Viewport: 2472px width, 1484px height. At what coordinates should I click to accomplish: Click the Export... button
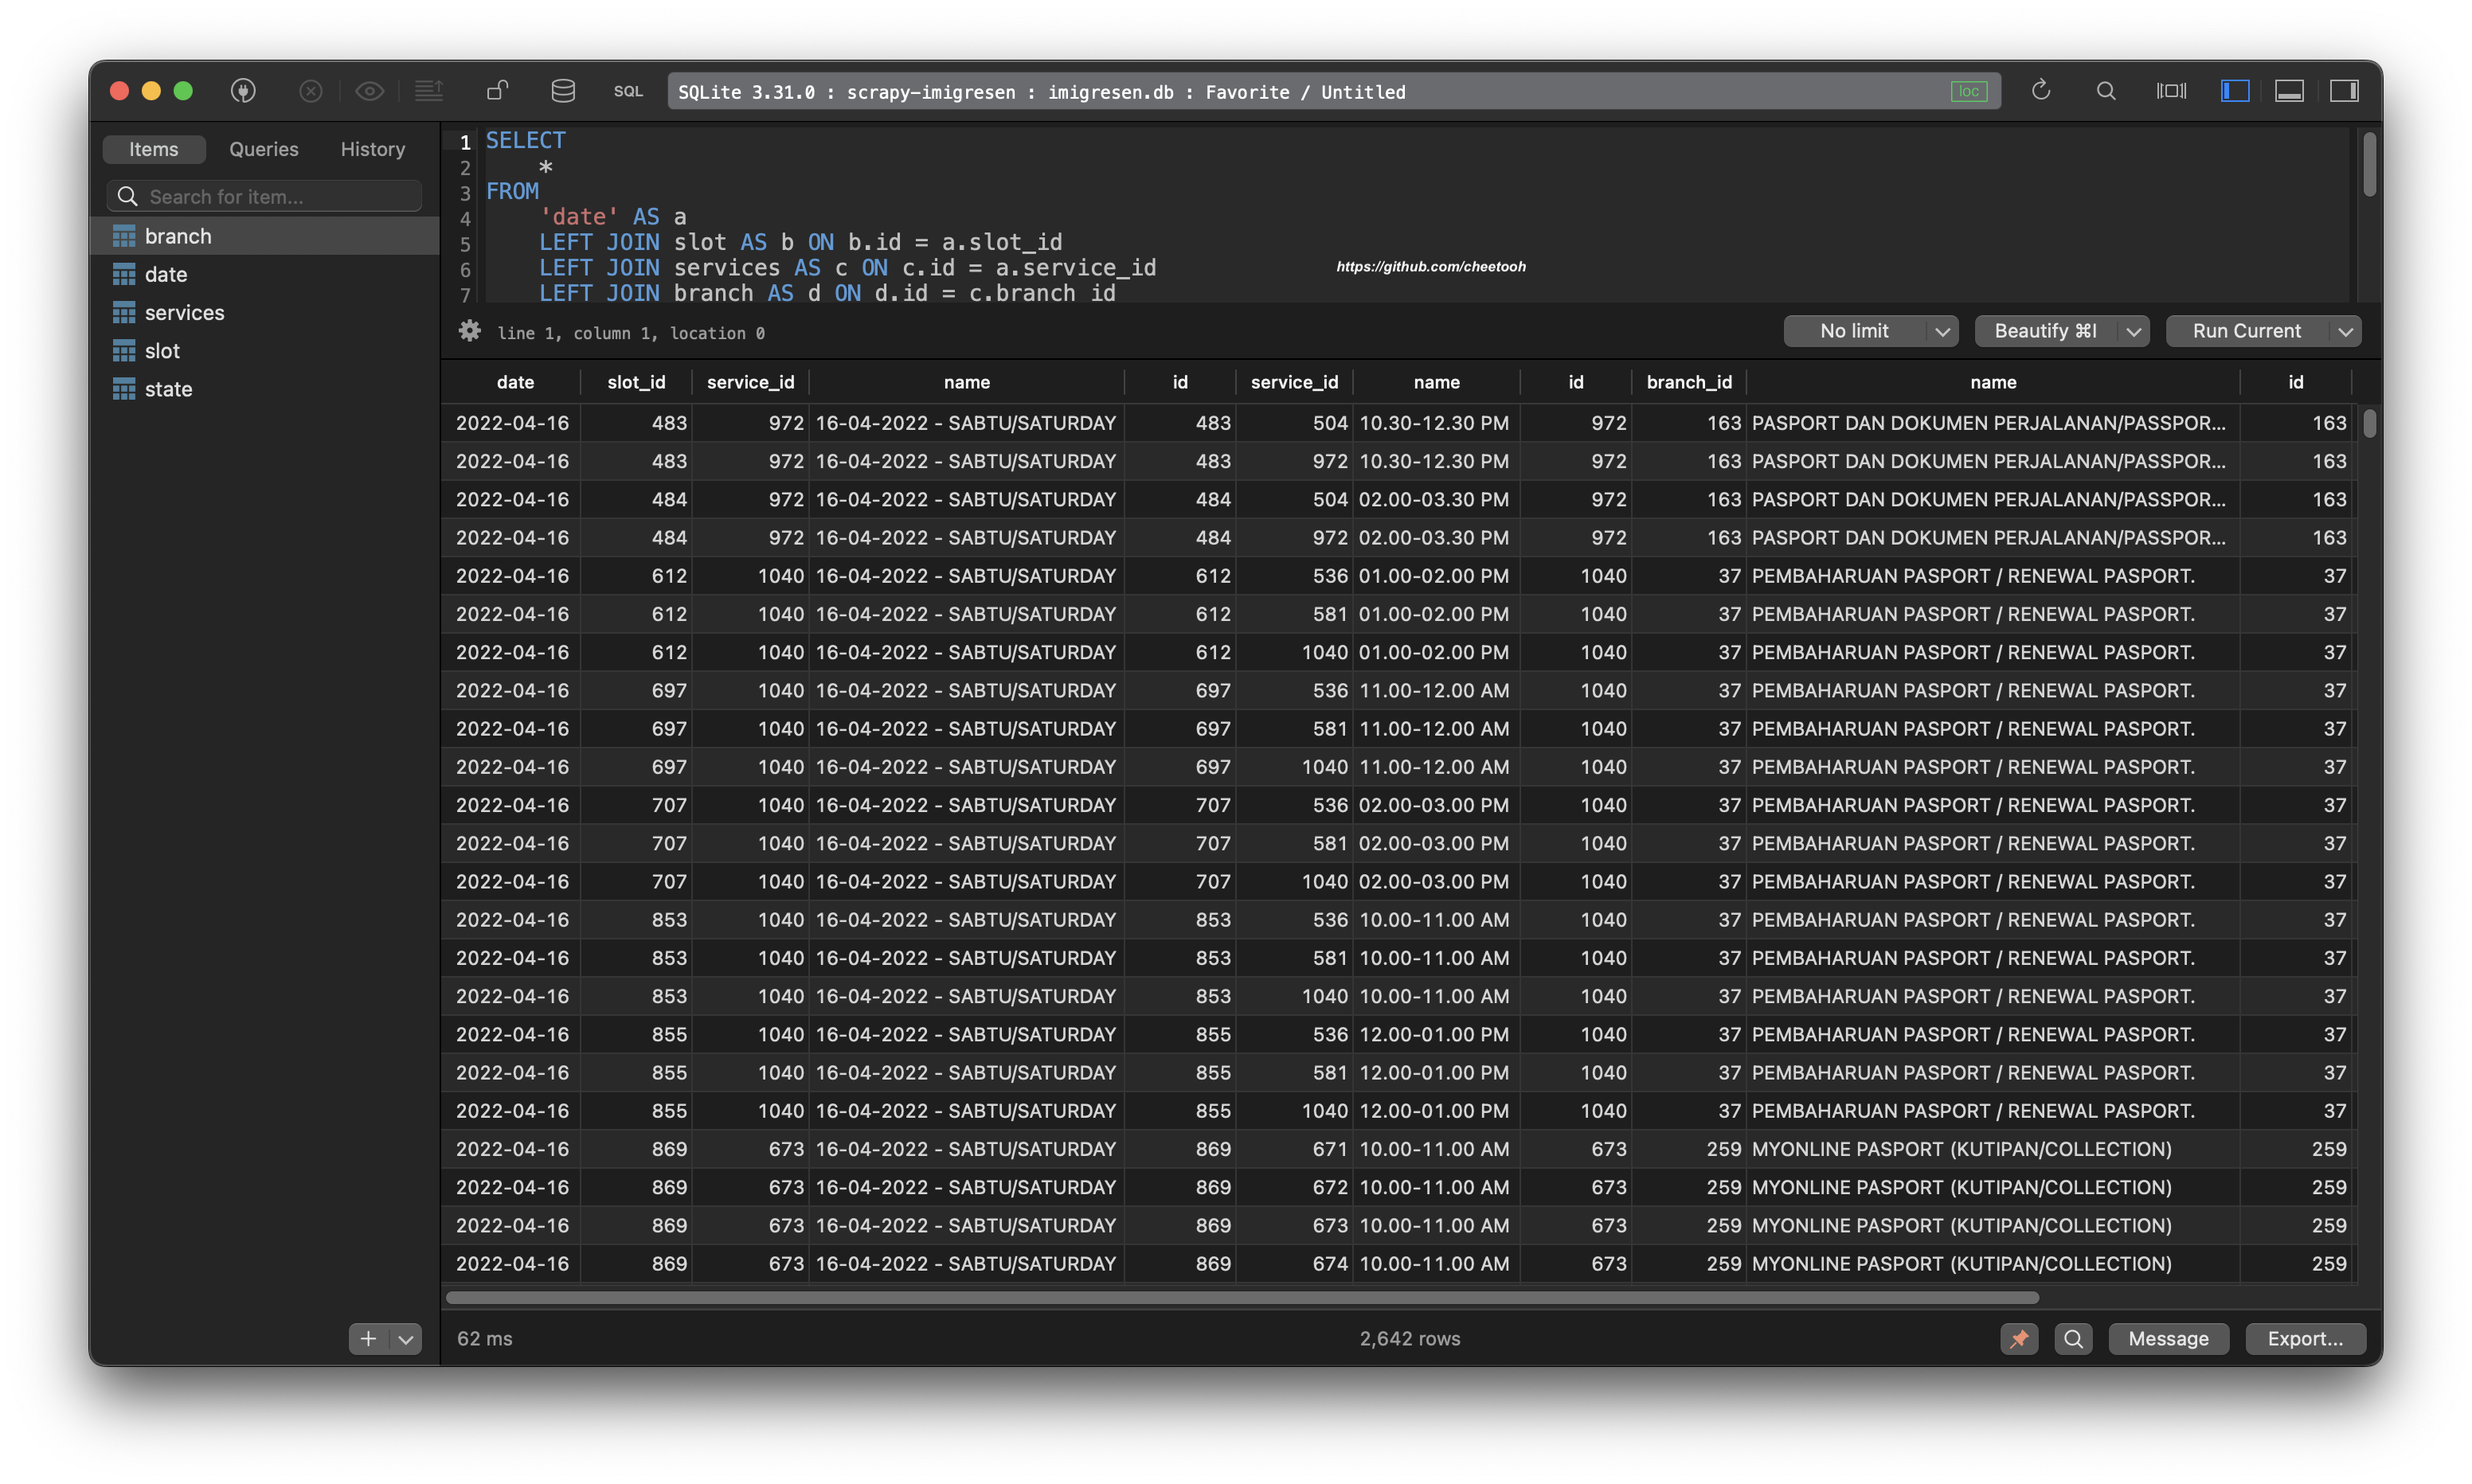[x=2305, y=1339]
